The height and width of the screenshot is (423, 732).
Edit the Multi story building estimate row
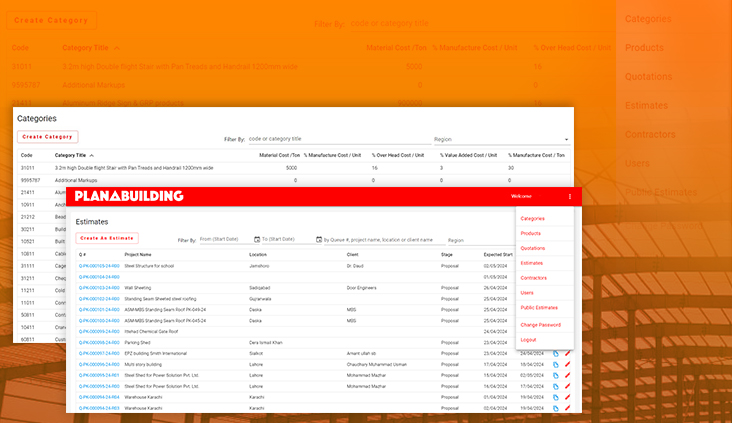567,365
